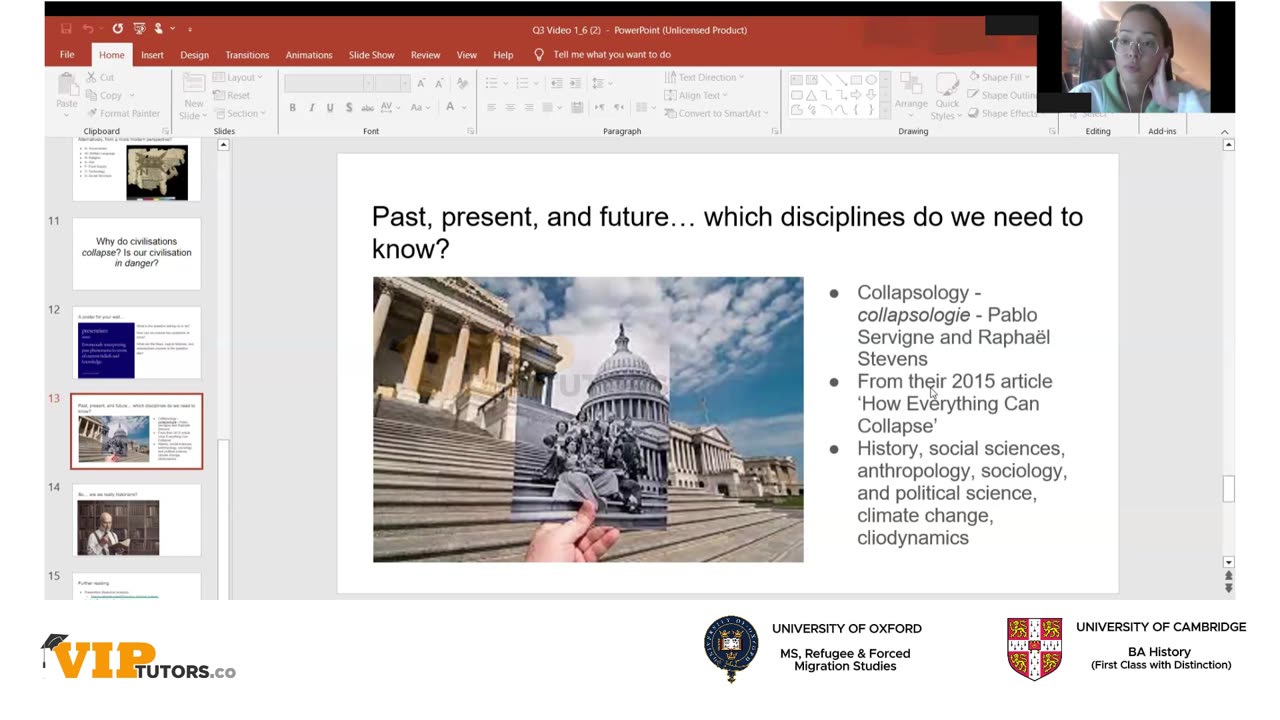Collapse the ribbon with the chevron arrow

[x=1224, y=131]
